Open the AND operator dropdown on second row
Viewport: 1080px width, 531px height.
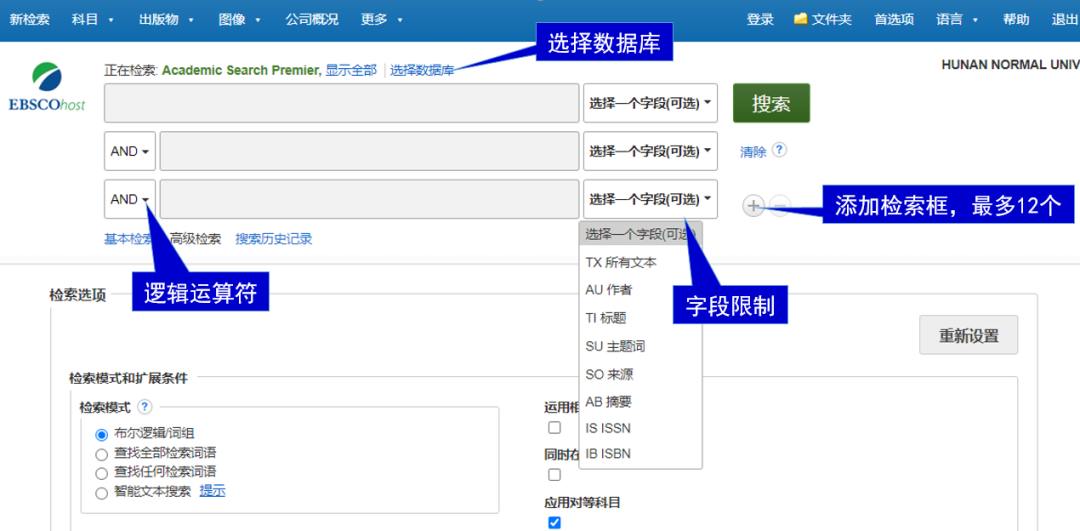coord(129,151)
